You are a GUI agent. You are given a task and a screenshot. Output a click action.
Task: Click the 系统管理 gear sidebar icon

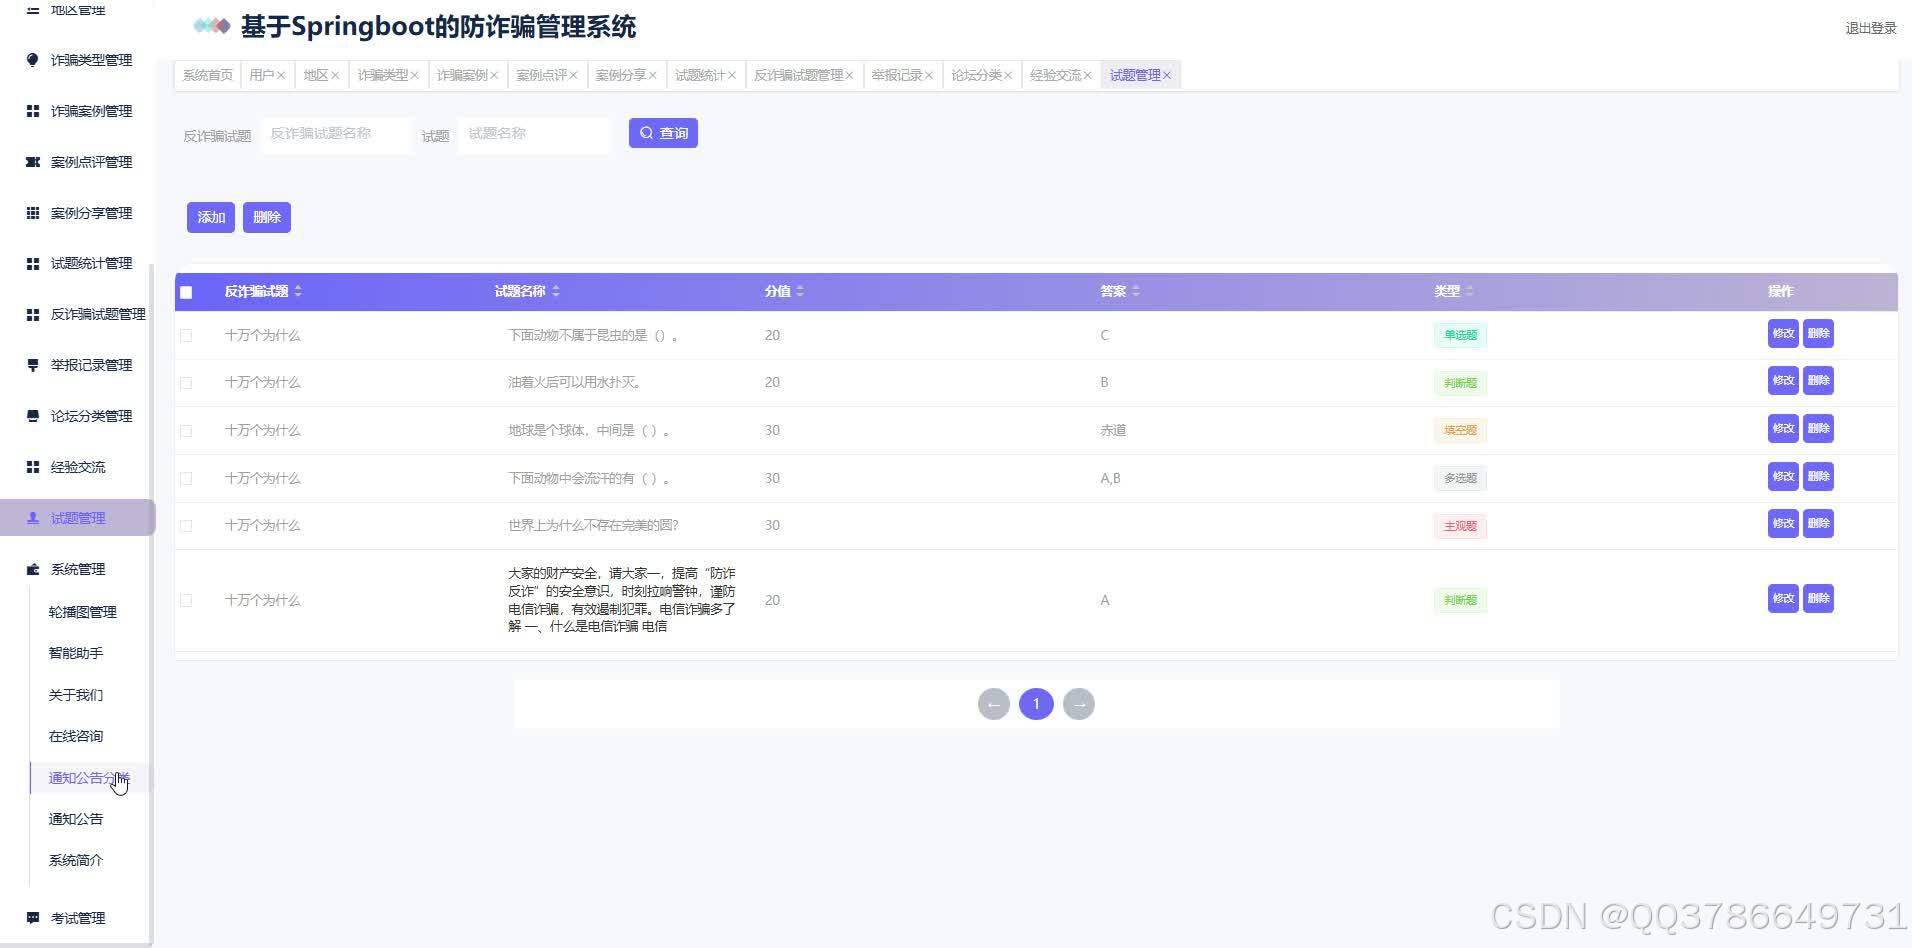(31, 568)
